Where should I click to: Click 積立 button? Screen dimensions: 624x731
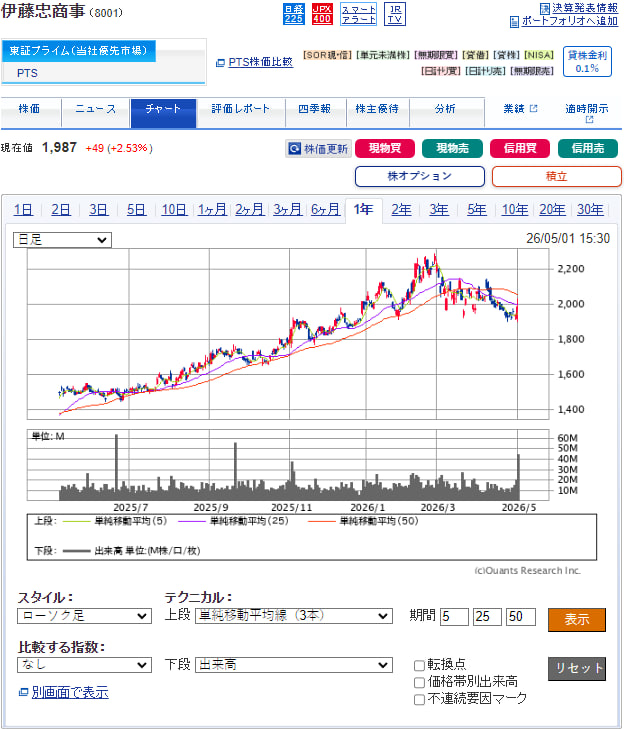click(x=556, y=176)
